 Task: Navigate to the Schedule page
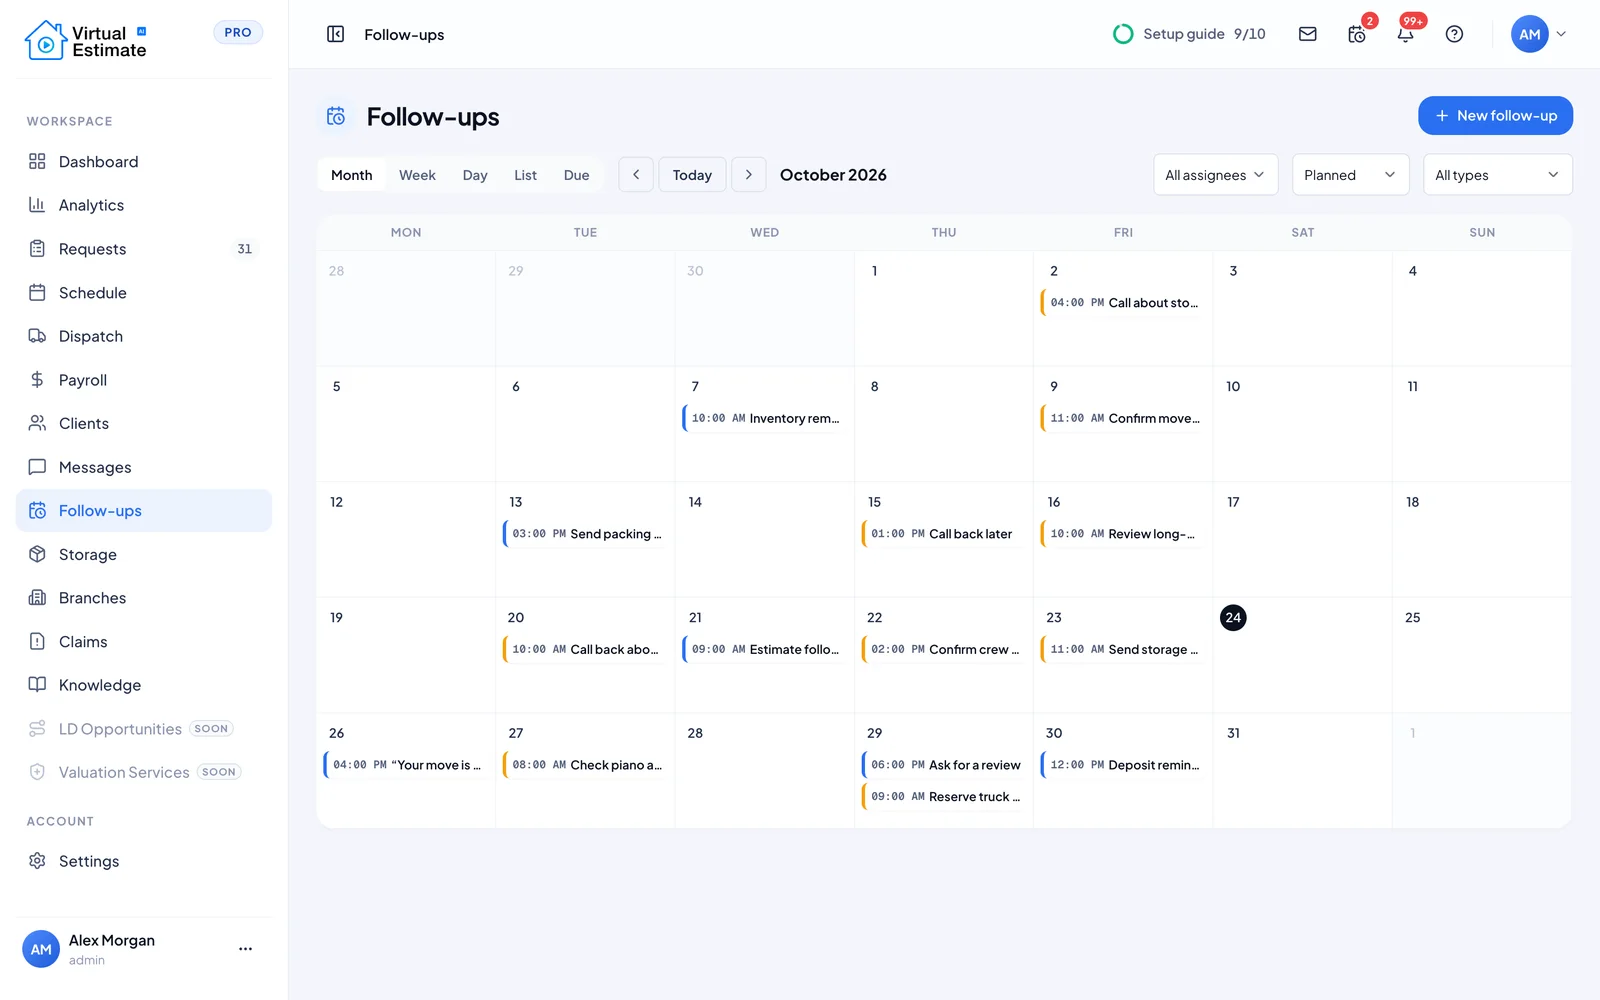point(144,293)
